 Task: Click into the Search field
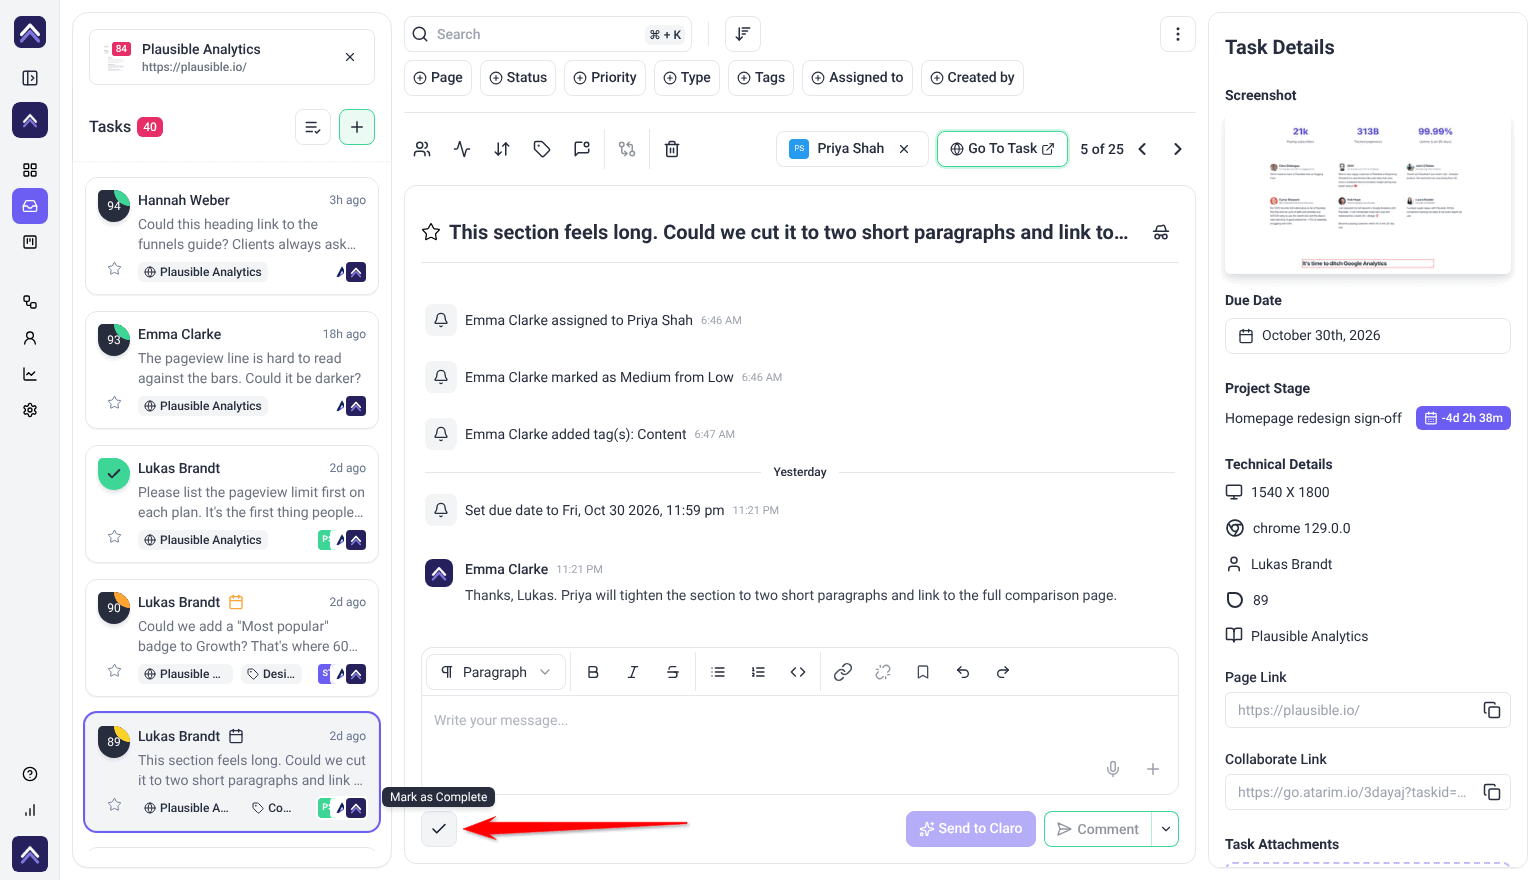tap(548, 34)
